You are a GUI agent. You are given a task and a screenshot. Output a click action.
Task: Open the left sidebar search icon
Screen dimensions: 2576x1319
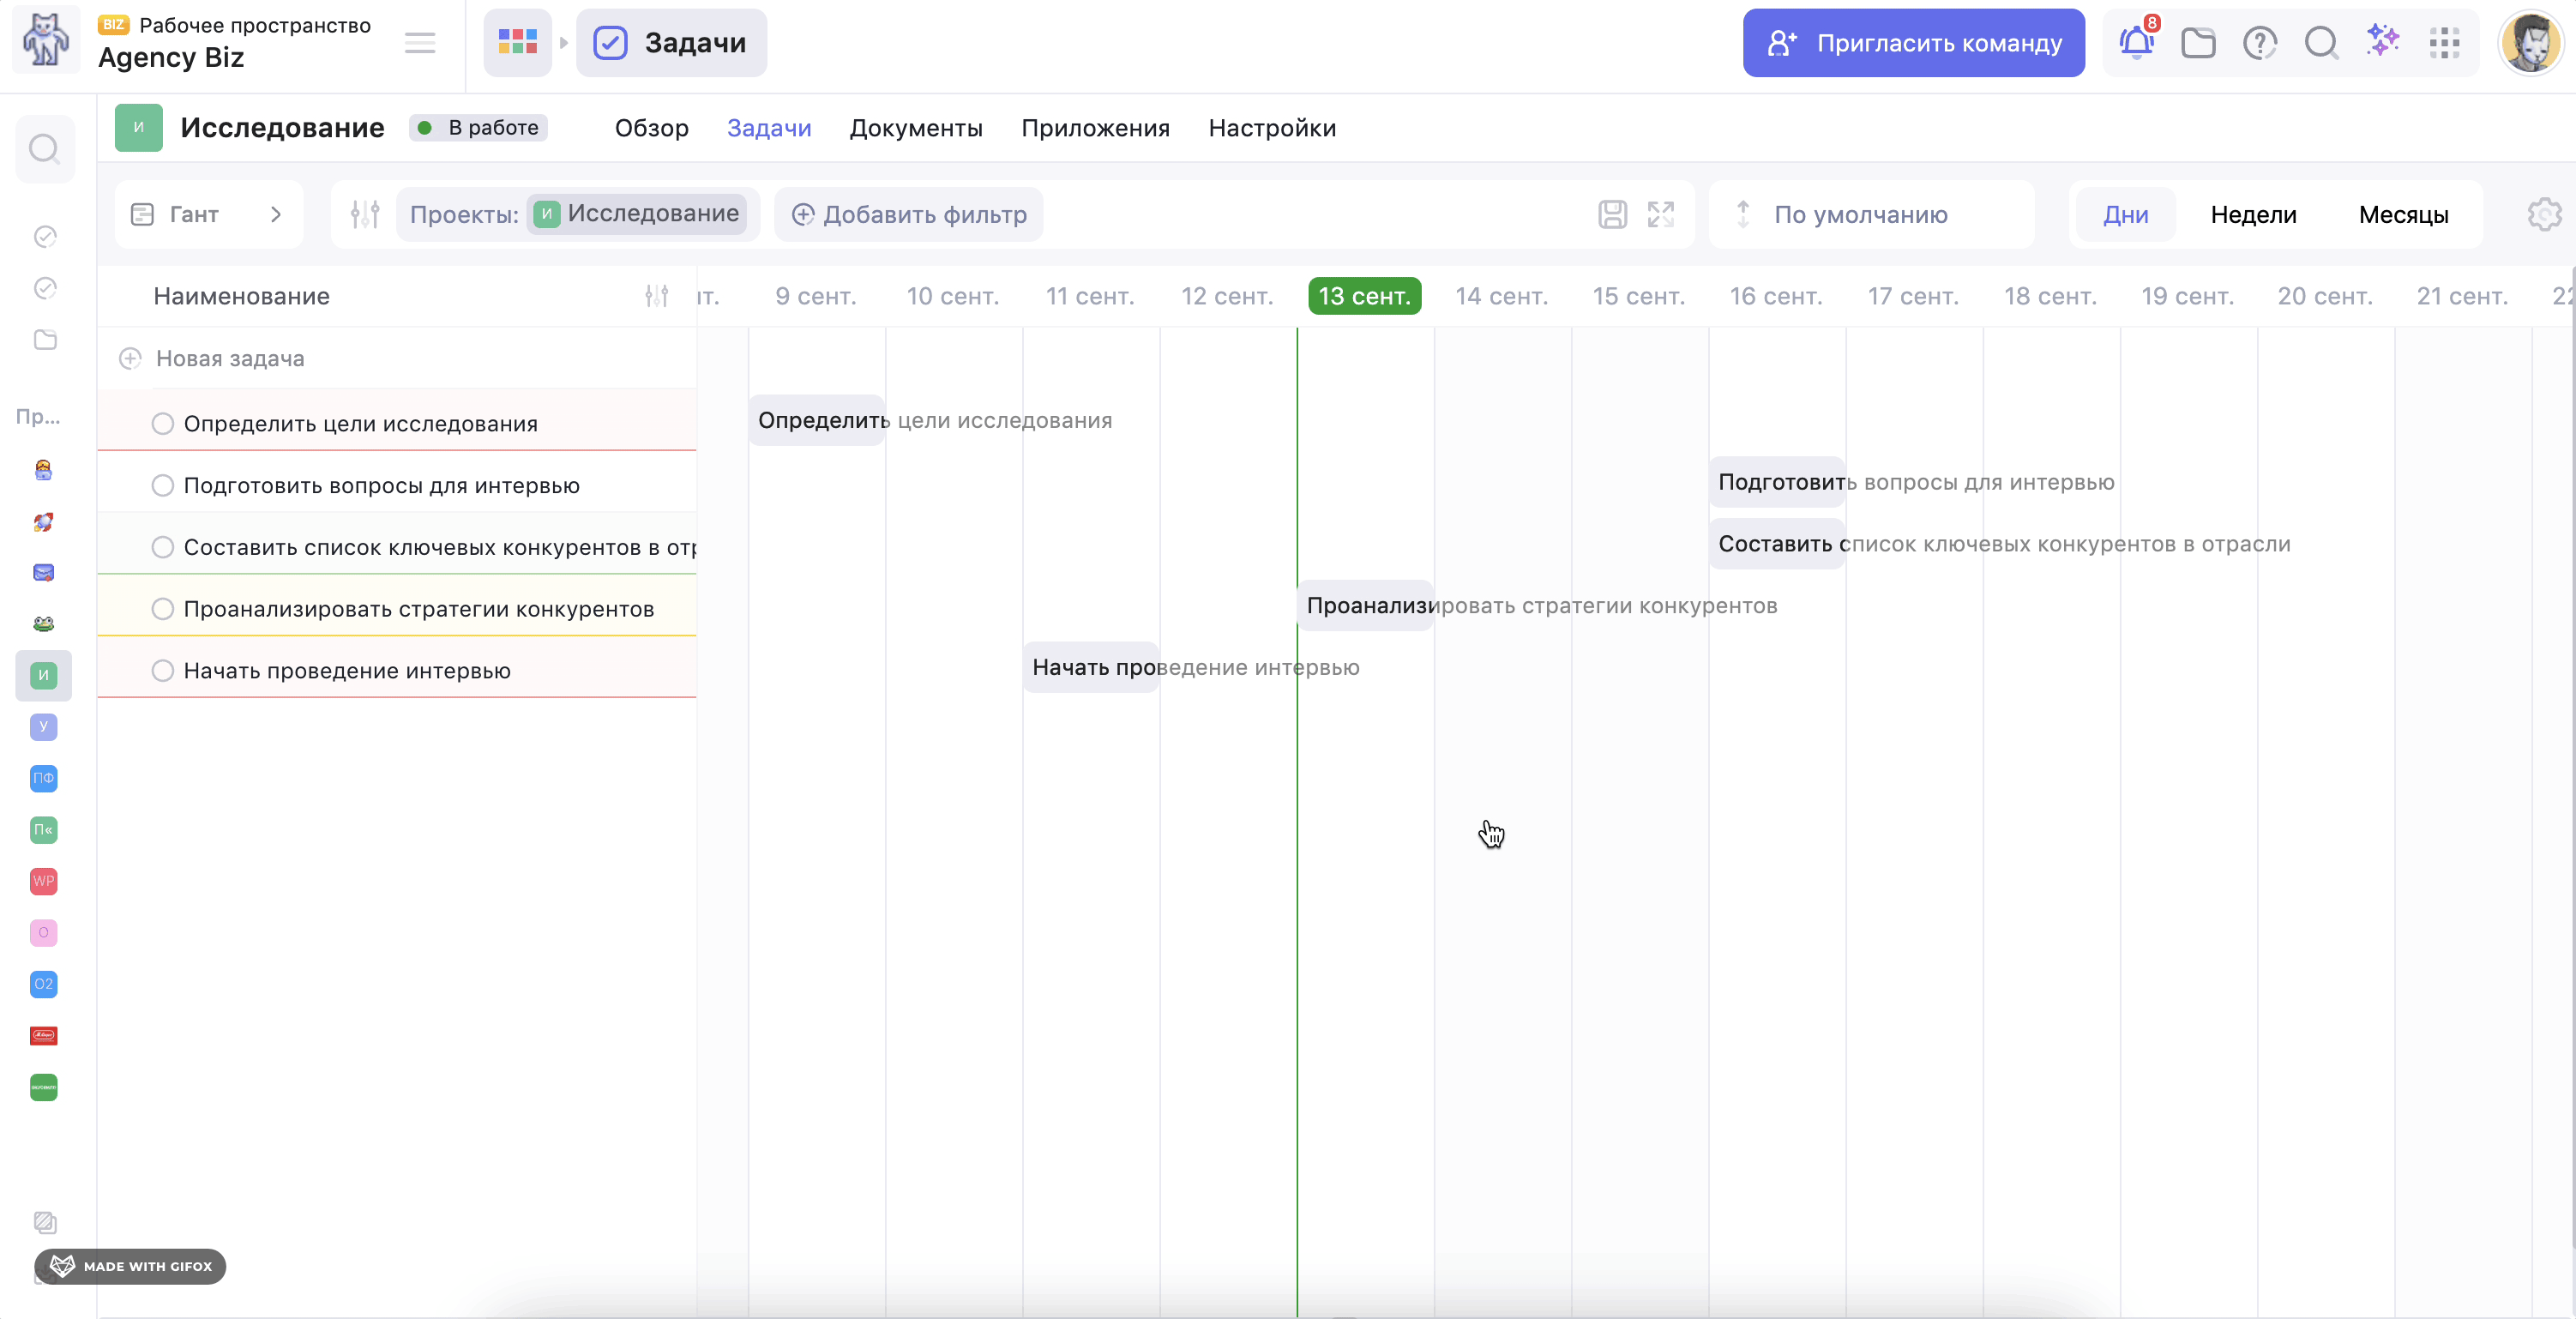coord(44,149)
